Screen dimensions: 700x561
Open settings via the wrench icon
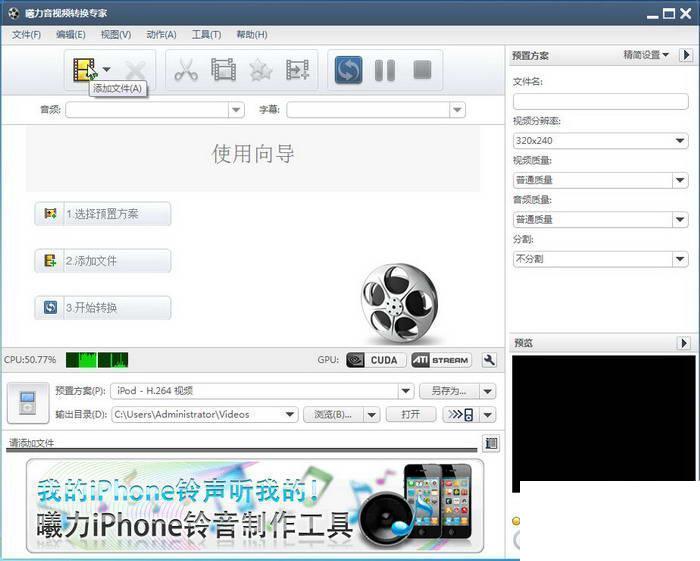click(489, 360)
